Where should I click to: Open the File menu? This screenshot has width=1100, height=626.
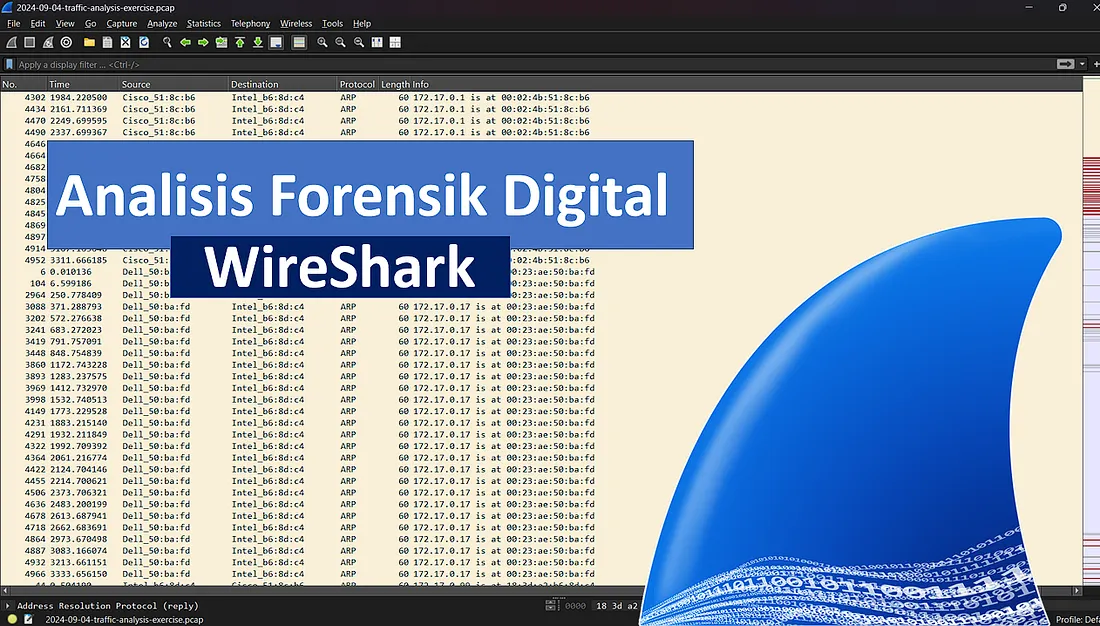pyautogui.click(x=13, y=23)
